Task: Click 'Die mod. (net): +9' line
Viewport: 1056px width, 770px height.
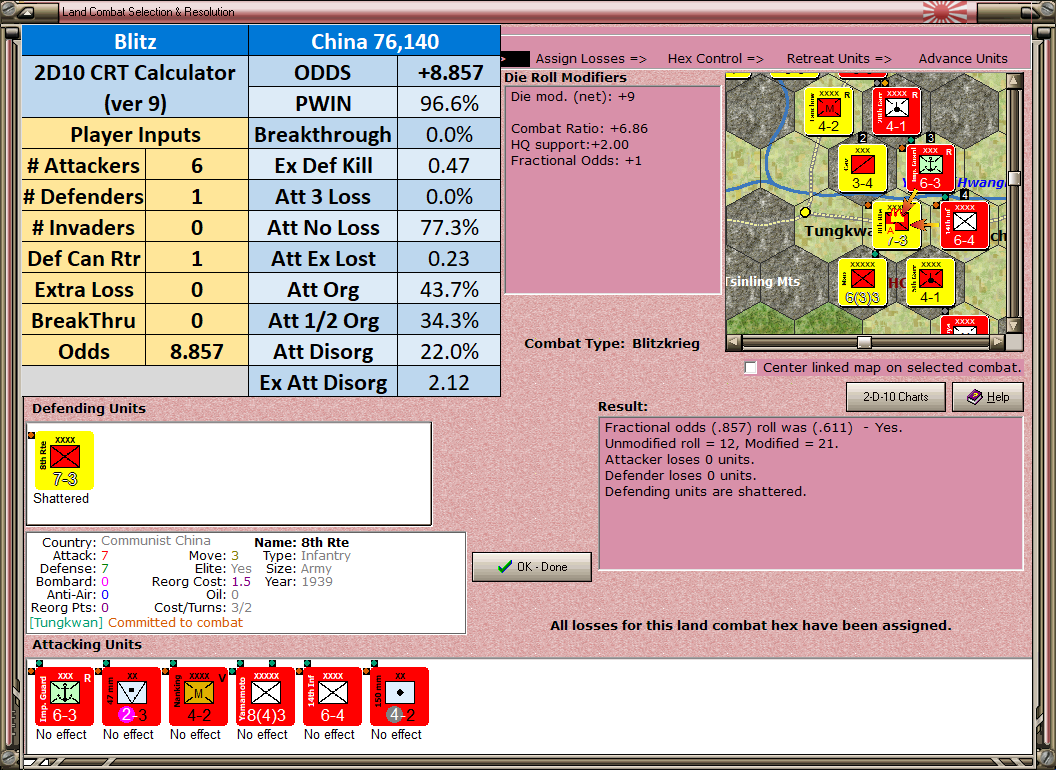Action: point(572,96)
